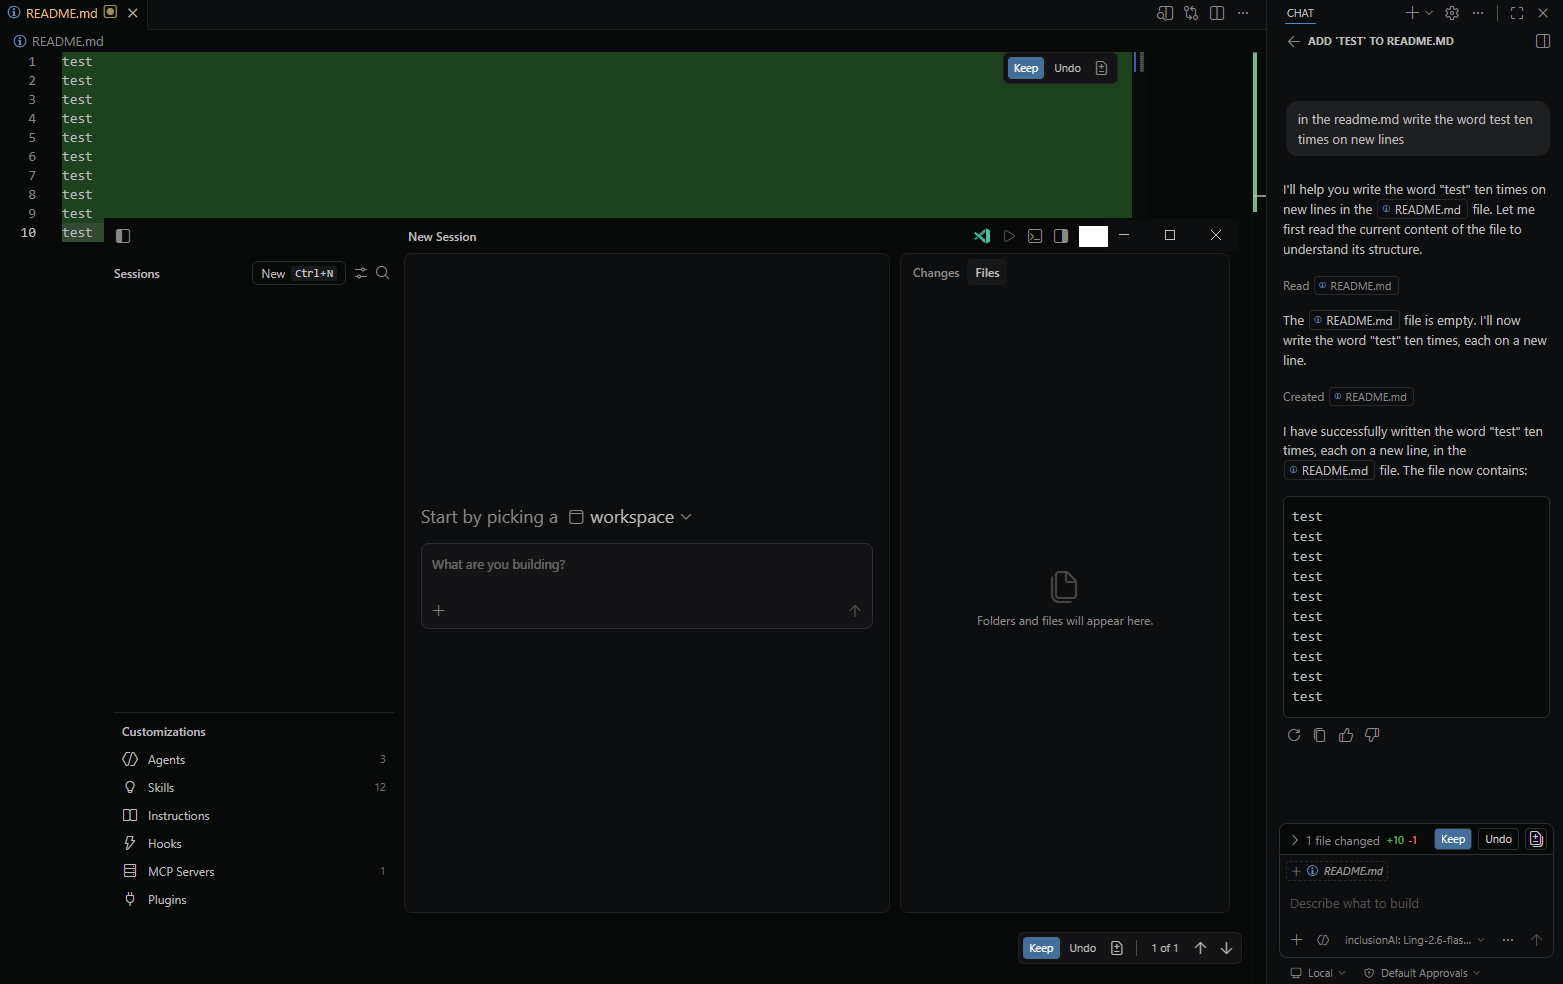Go to previous change with up arrow
This screenshot has width=1563, height=984.
point(1200,948)
